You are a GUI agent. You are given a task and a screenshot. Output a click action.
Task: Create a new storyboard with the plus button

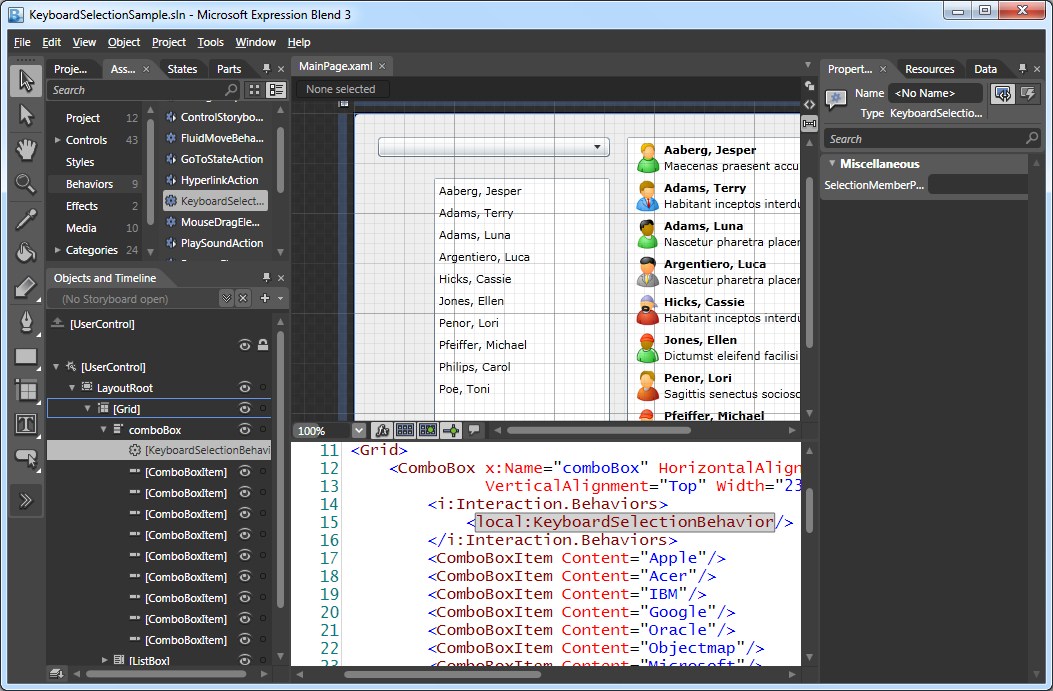[264, 298]
